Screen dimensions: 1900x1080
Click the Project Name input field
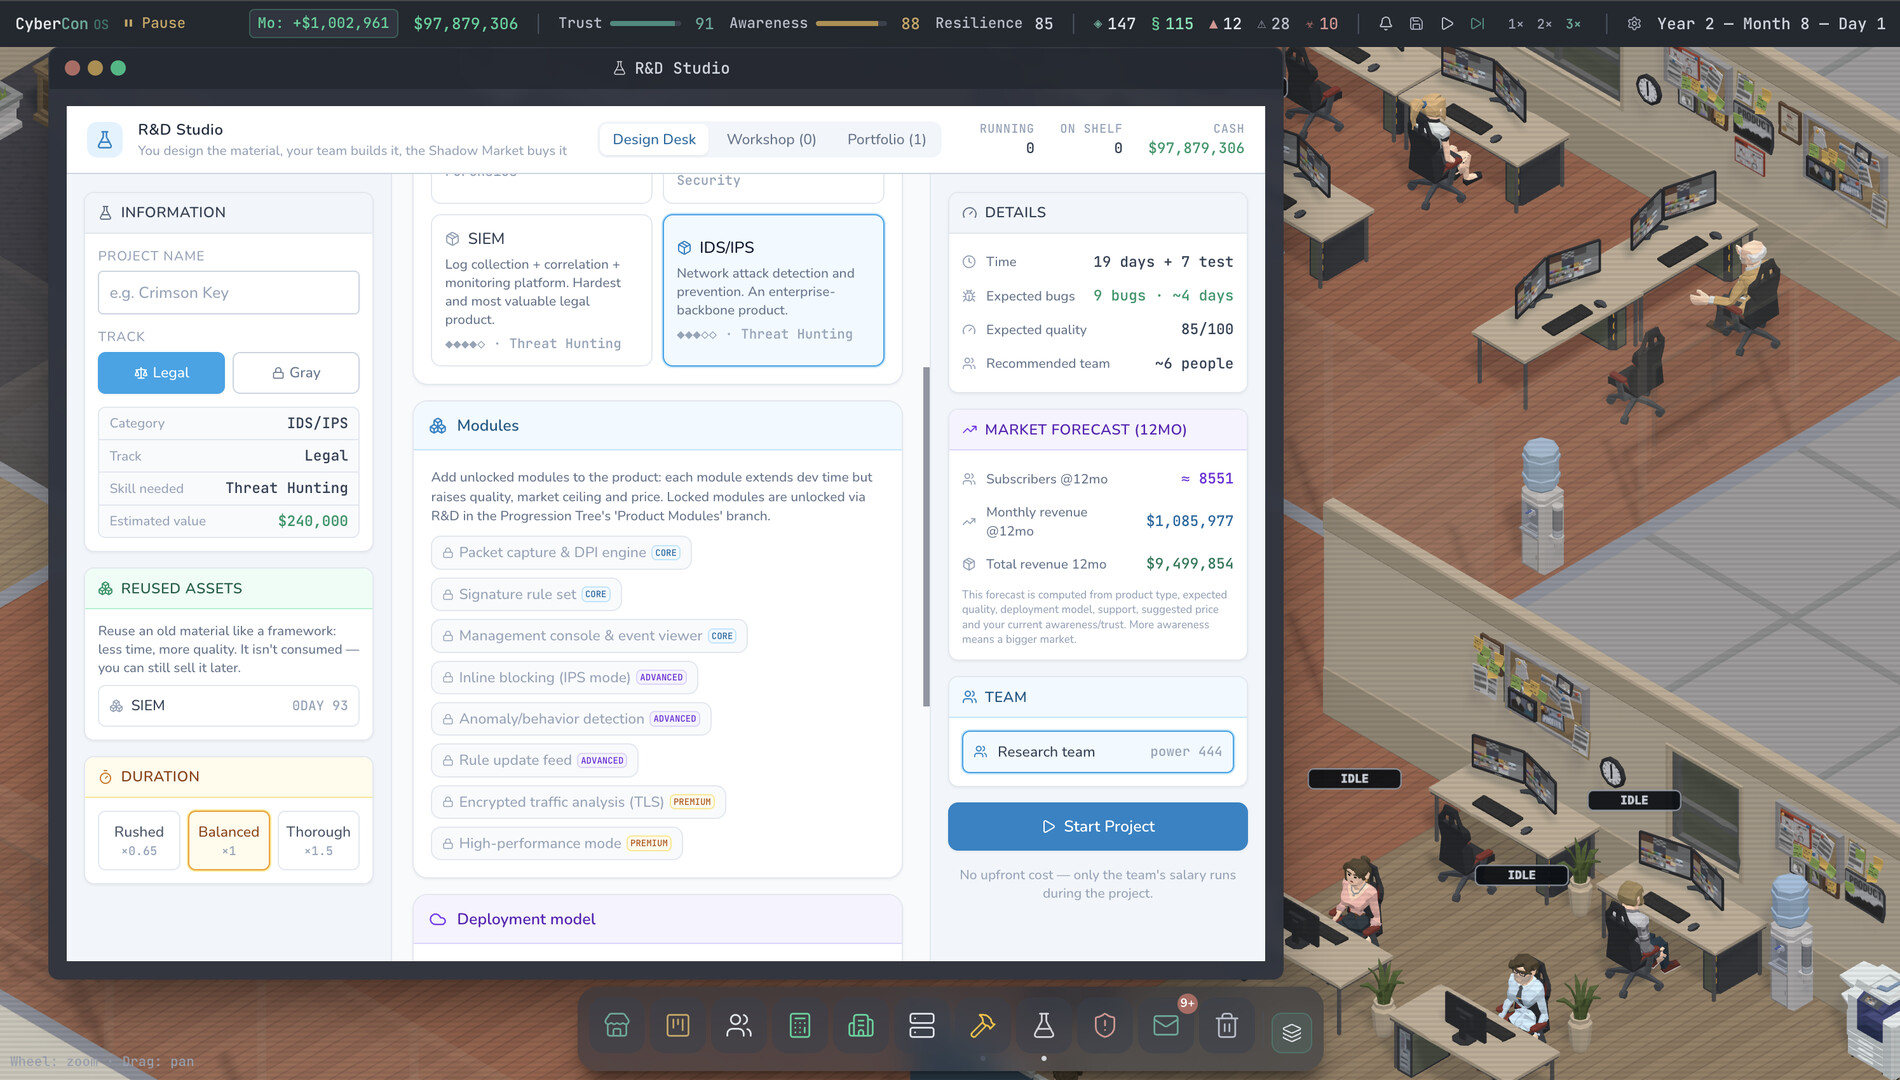tap(228, 293)
